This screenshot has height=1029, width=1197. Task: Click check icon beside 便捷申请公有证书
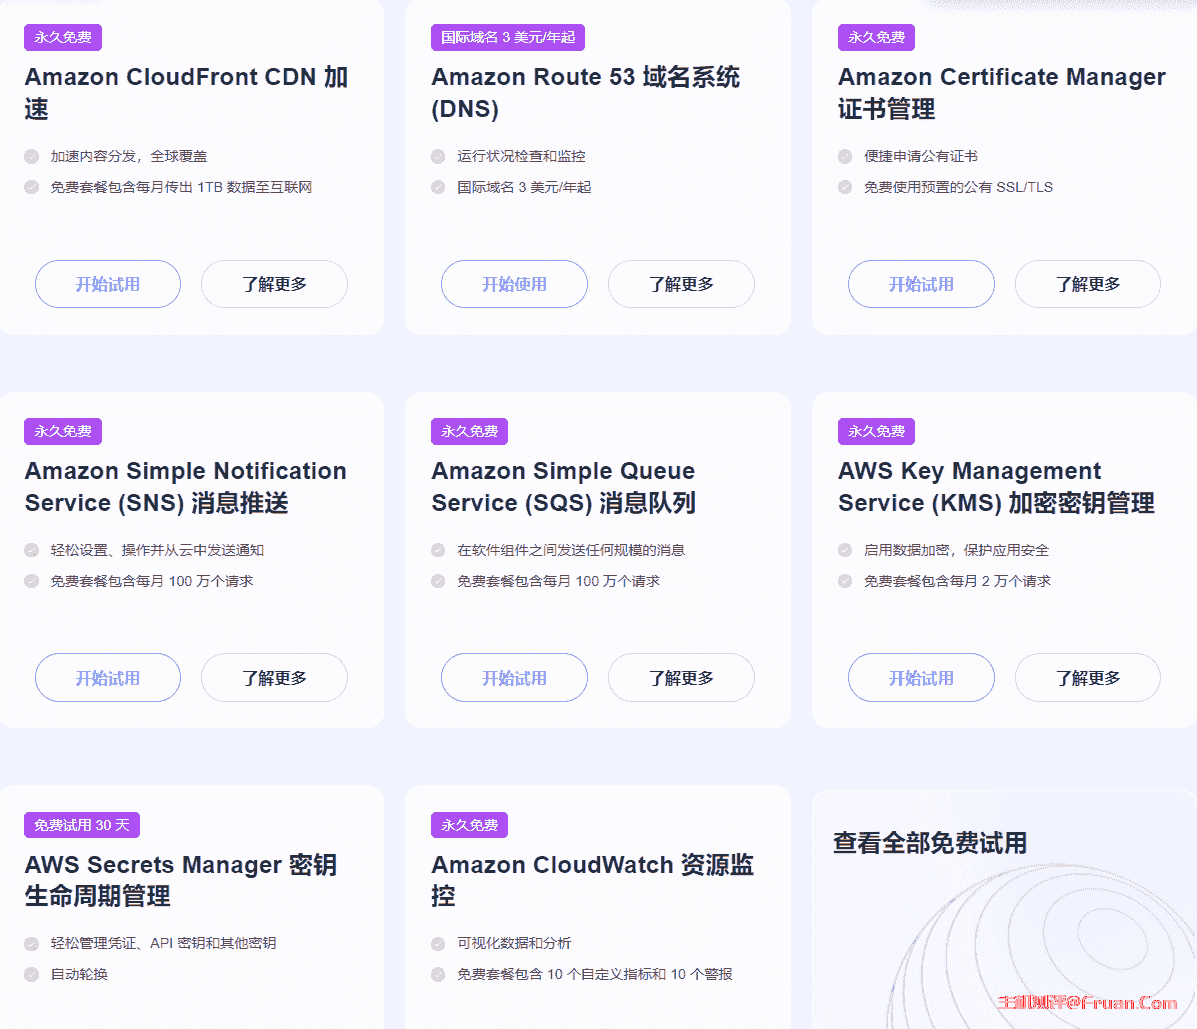click(x=845, y=156)
